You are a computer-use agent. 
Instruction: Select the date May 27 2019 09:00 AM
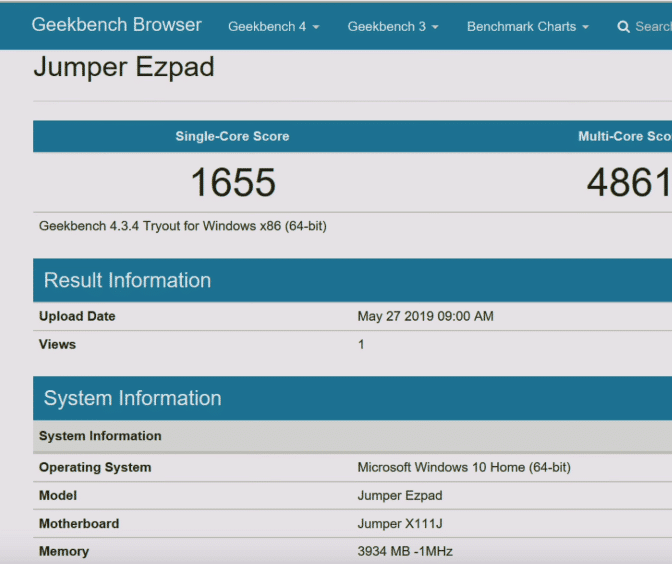[x=426, y=316]
